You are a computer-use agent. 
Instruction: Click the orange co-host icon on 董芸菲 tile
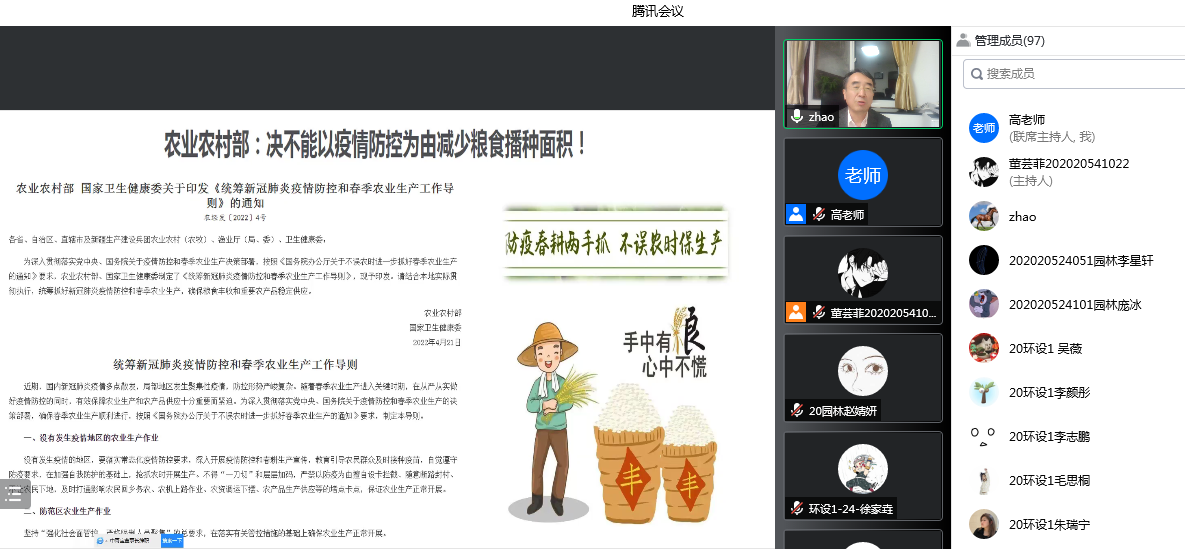[x=796, y=312]
